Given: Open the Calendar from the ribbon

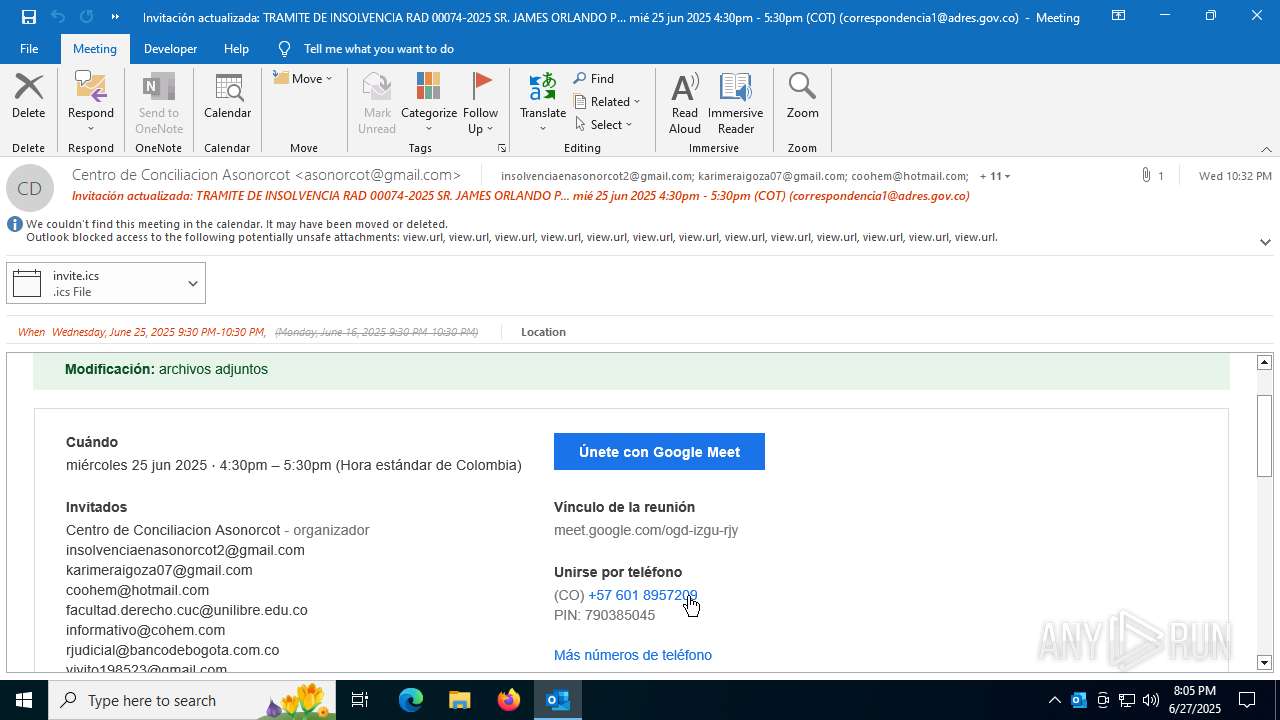Looking at the screenshot, I should pos(228,96).
